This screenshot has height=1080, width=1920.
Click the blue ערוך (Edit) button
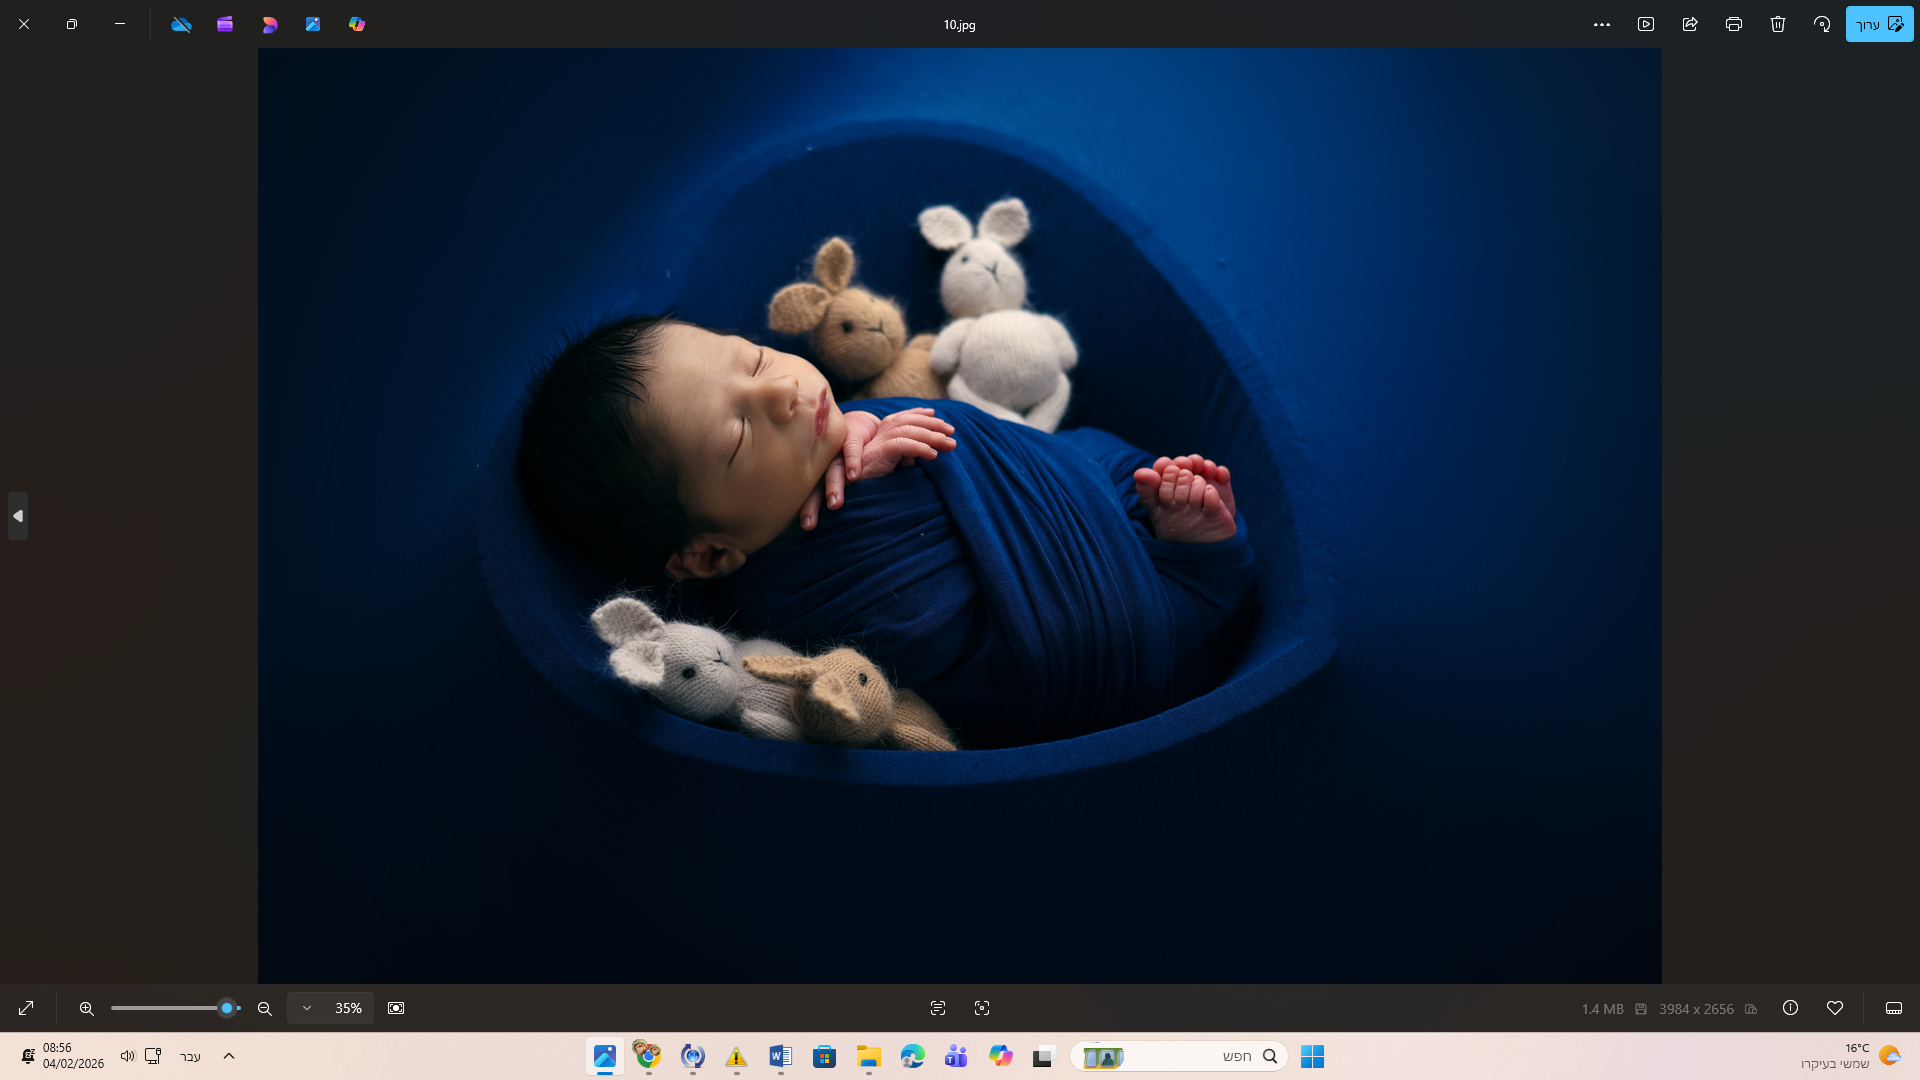coord(1879,24)
